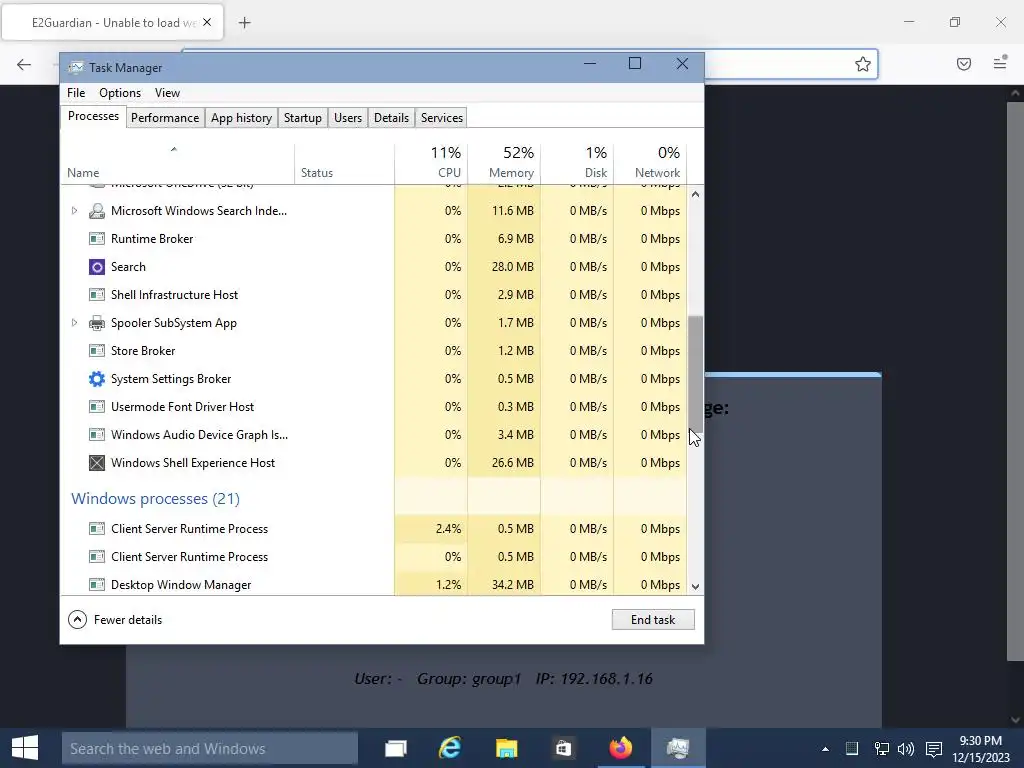This screenshot has height=768, width=1024.
Task: Select the Windows processes (21) group header
Action: (155, 499)
